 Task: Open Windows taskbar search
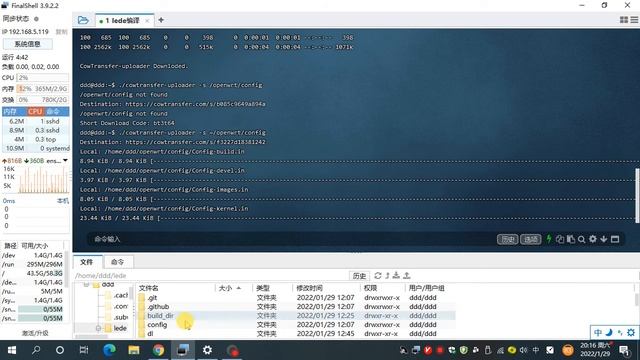[36, 350]
